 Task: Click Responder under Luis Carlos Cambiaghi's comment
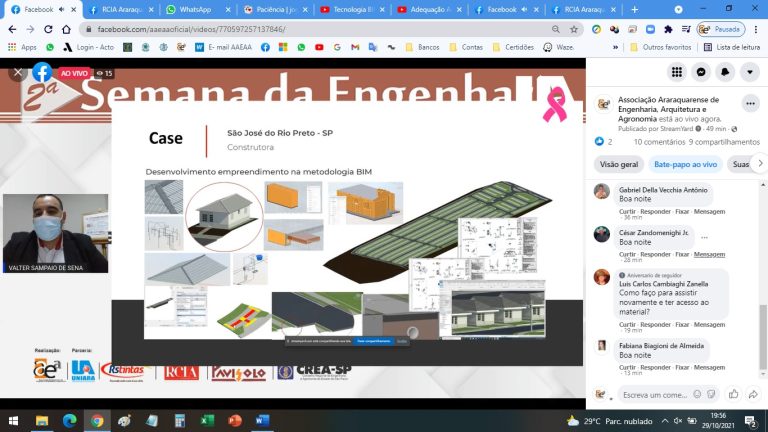pos(655,324)
